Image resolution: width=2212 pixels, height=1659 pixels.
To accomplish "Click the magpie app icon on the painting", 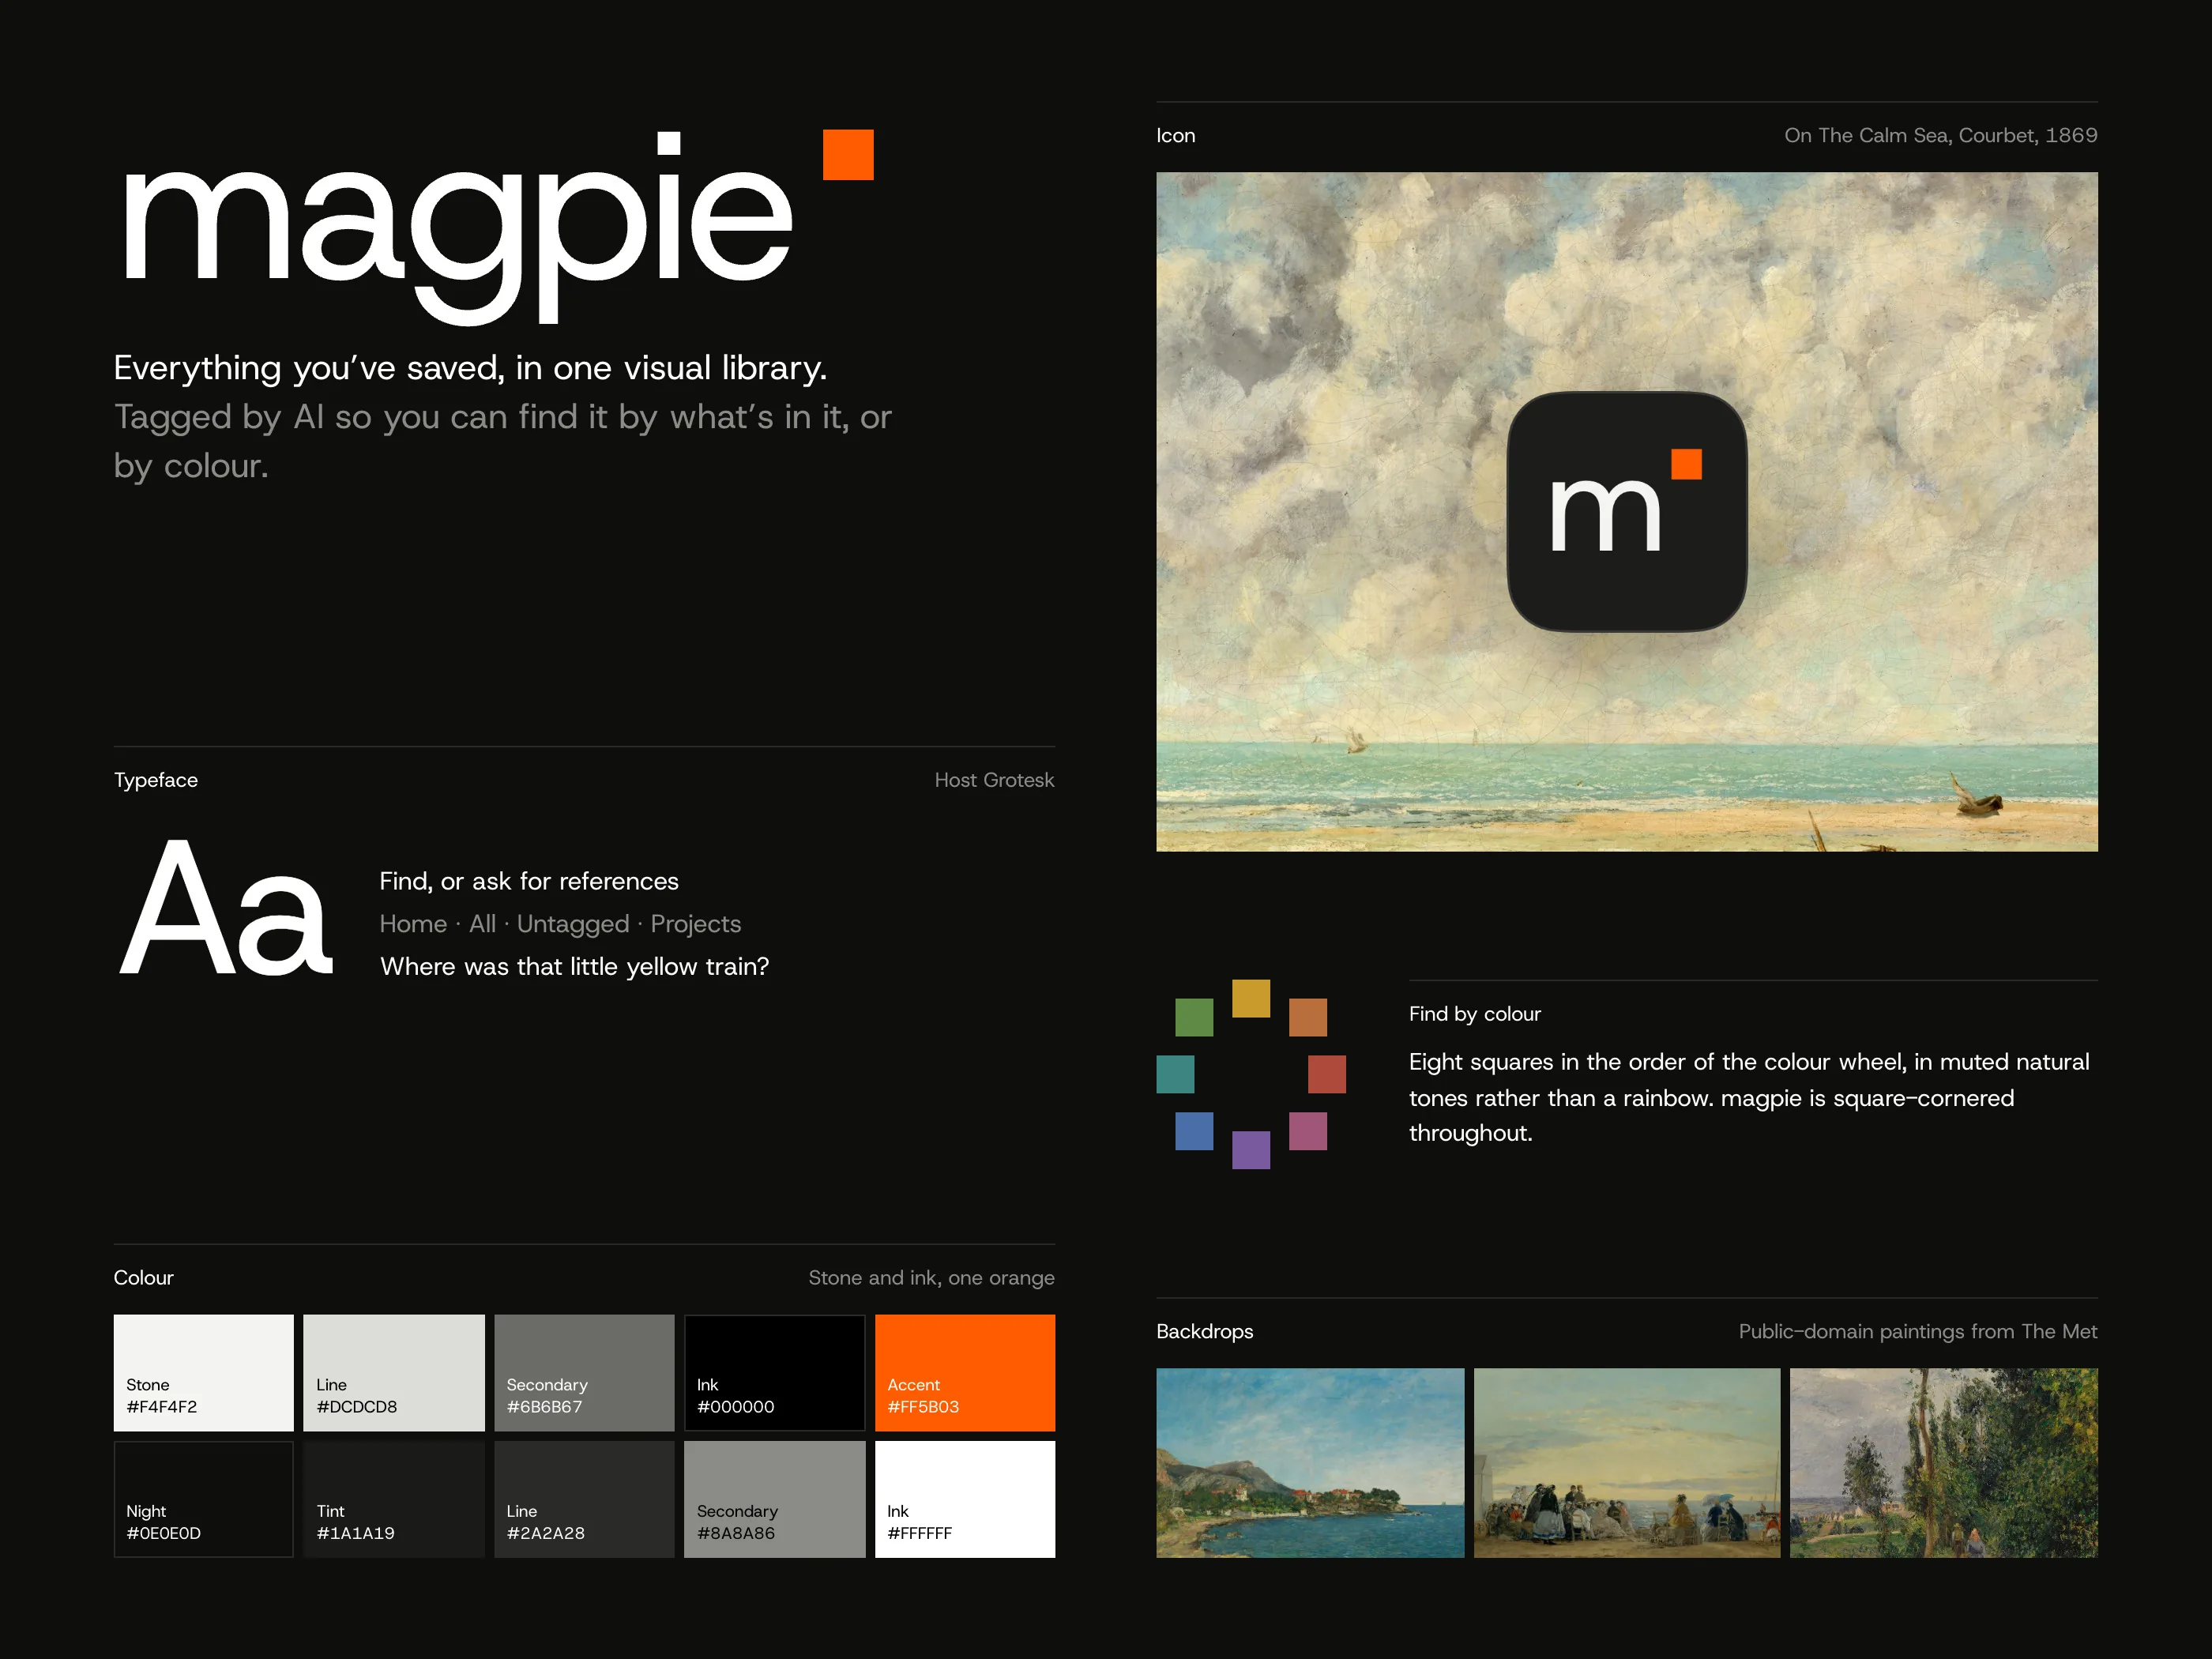I will (x=1626, y=511).
